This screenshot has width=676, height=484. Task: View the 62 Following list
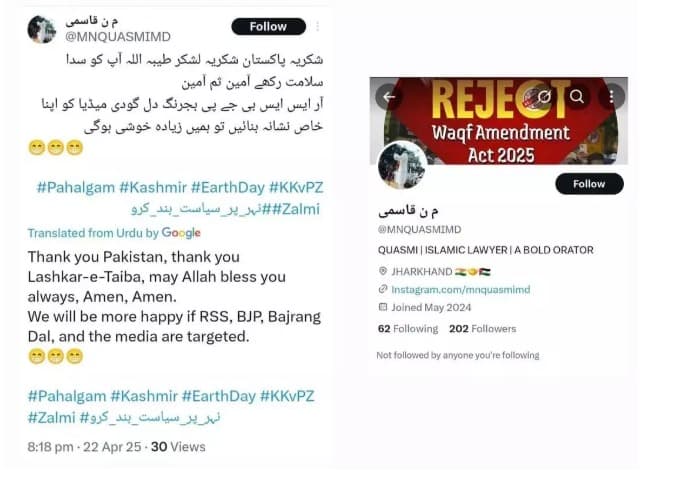(408, 329)
